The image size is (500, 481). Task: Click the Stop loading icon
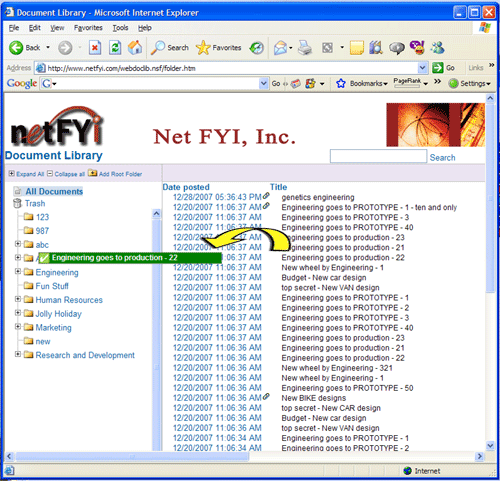coord(95,48)
